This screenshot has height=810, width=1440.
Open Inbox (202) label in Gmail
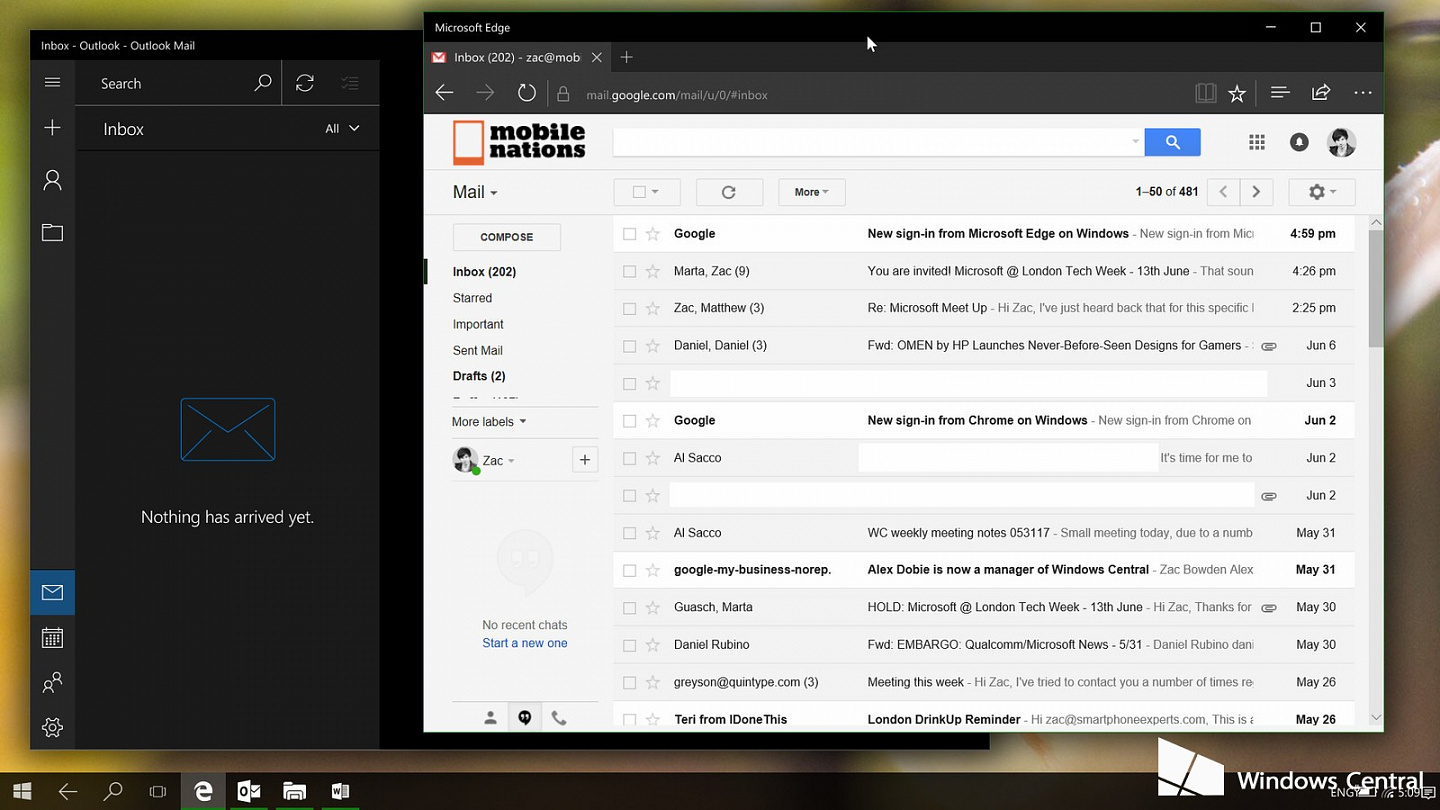pyautogui.click(x=484, y=272)
